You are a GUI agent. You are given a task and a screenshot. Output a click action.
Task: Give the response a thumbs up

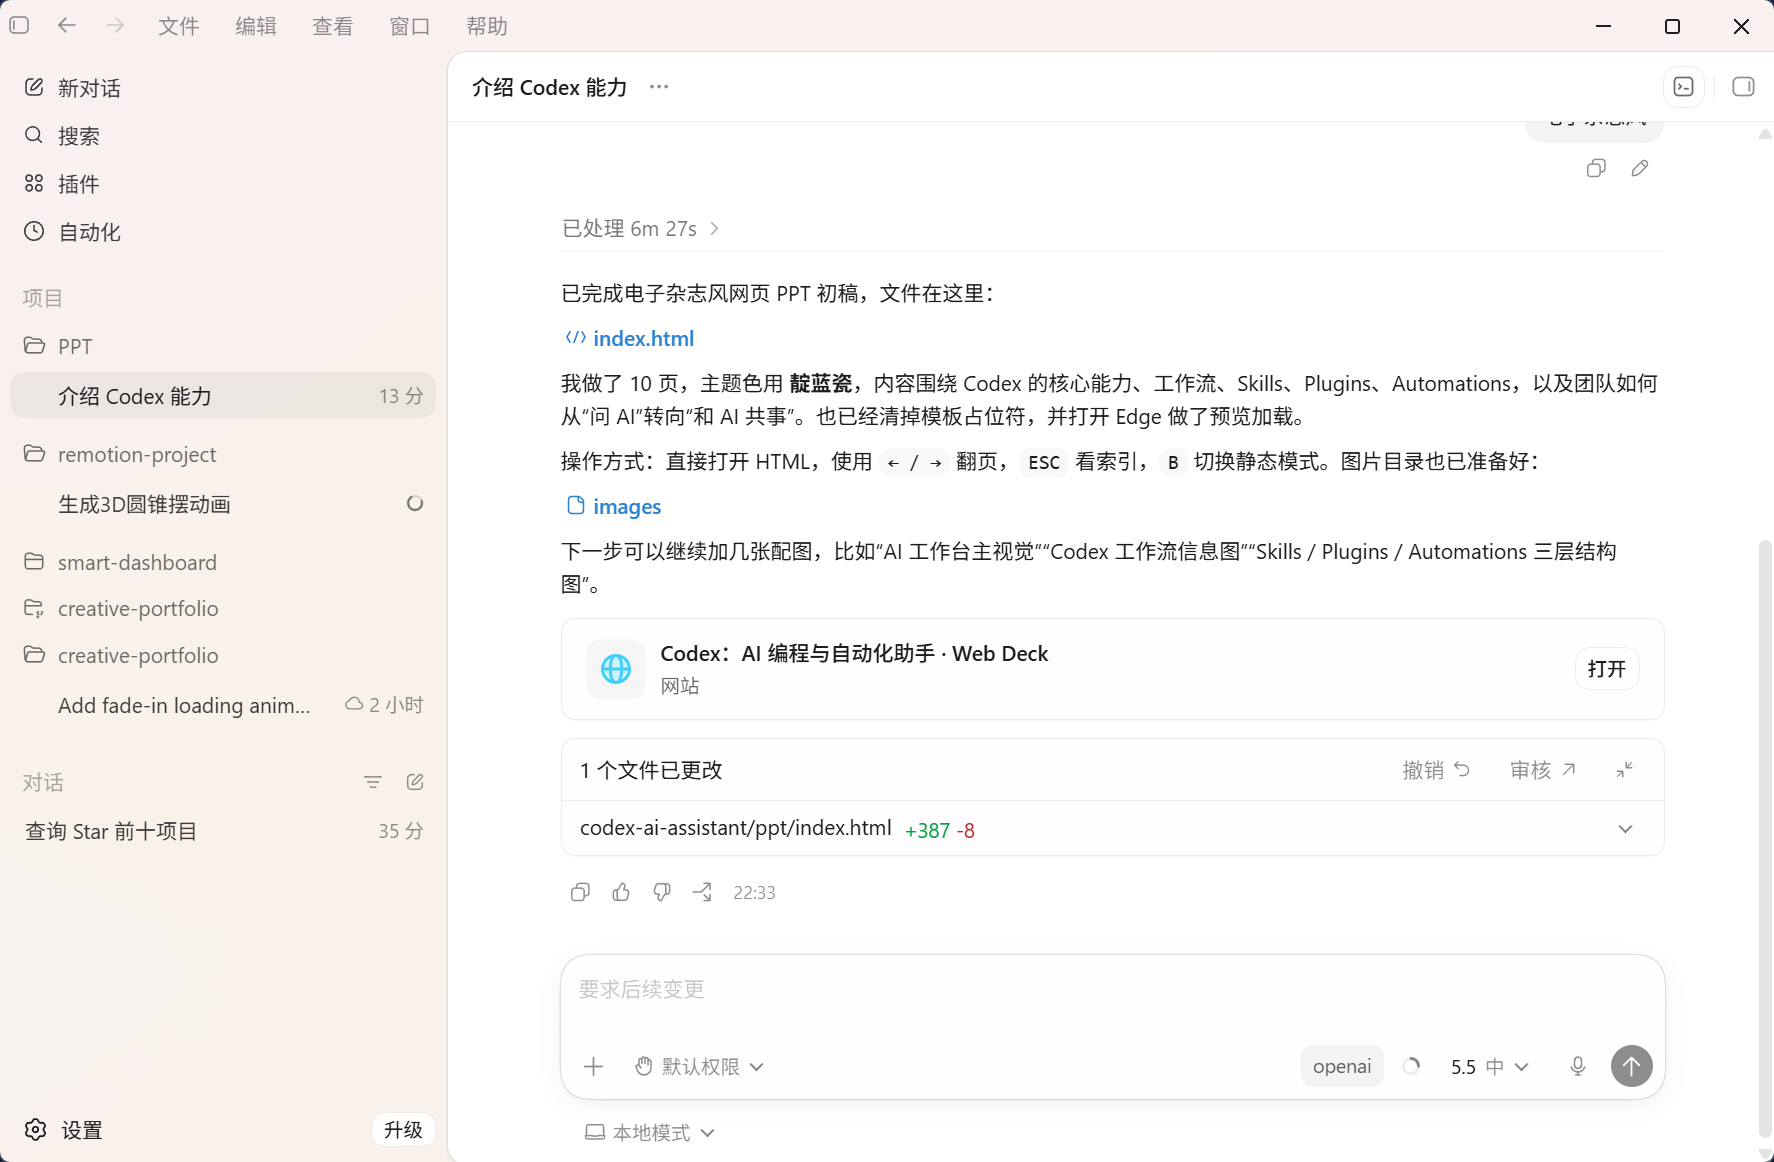[621, 892]
